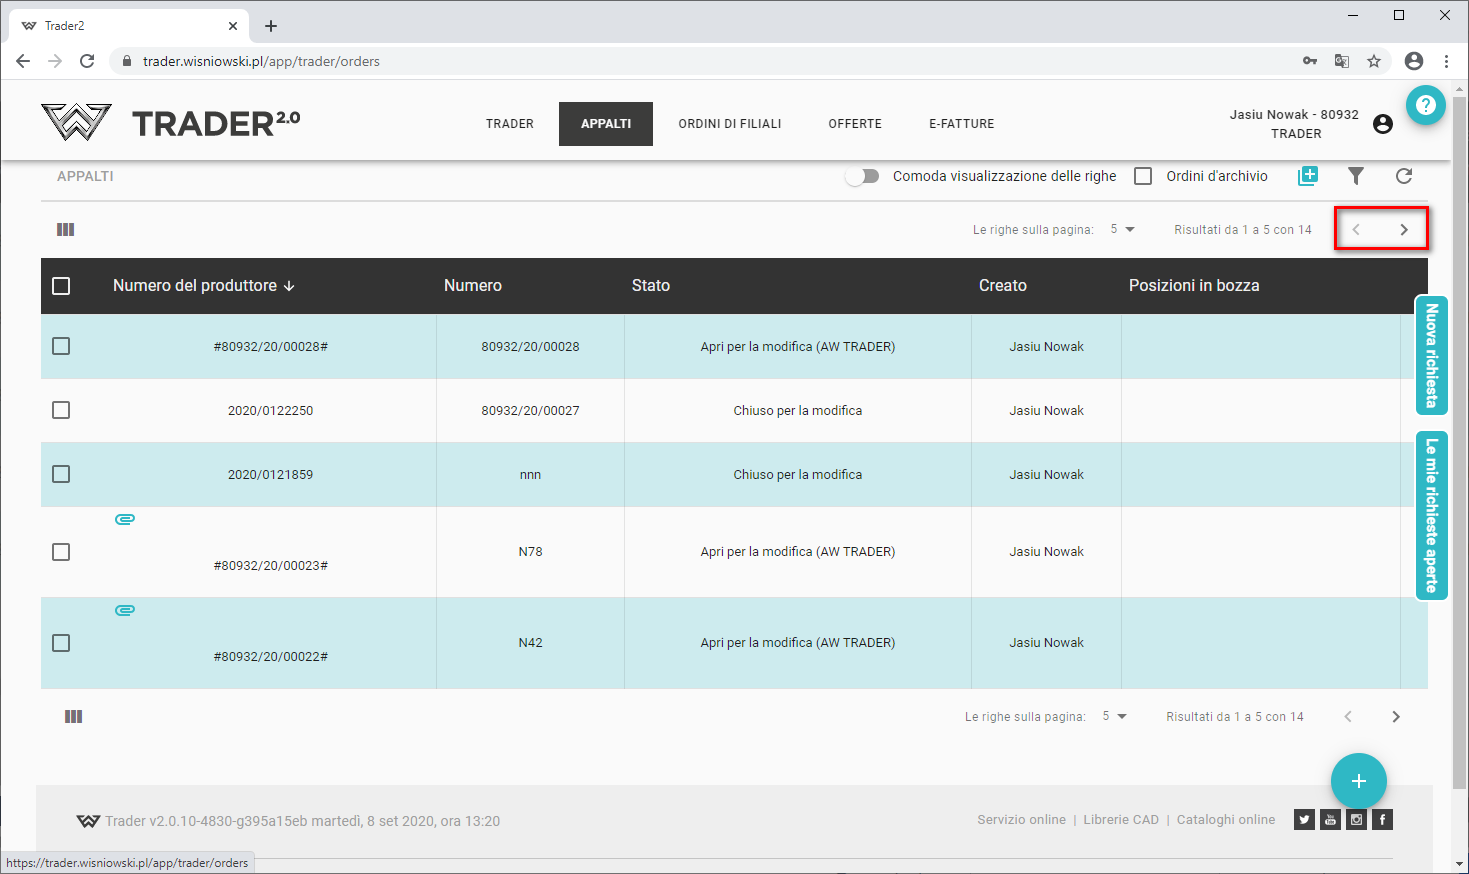Go to next page with top arrow
The width and height of the screenshot is (1469, 874).
click(1404, 230)
